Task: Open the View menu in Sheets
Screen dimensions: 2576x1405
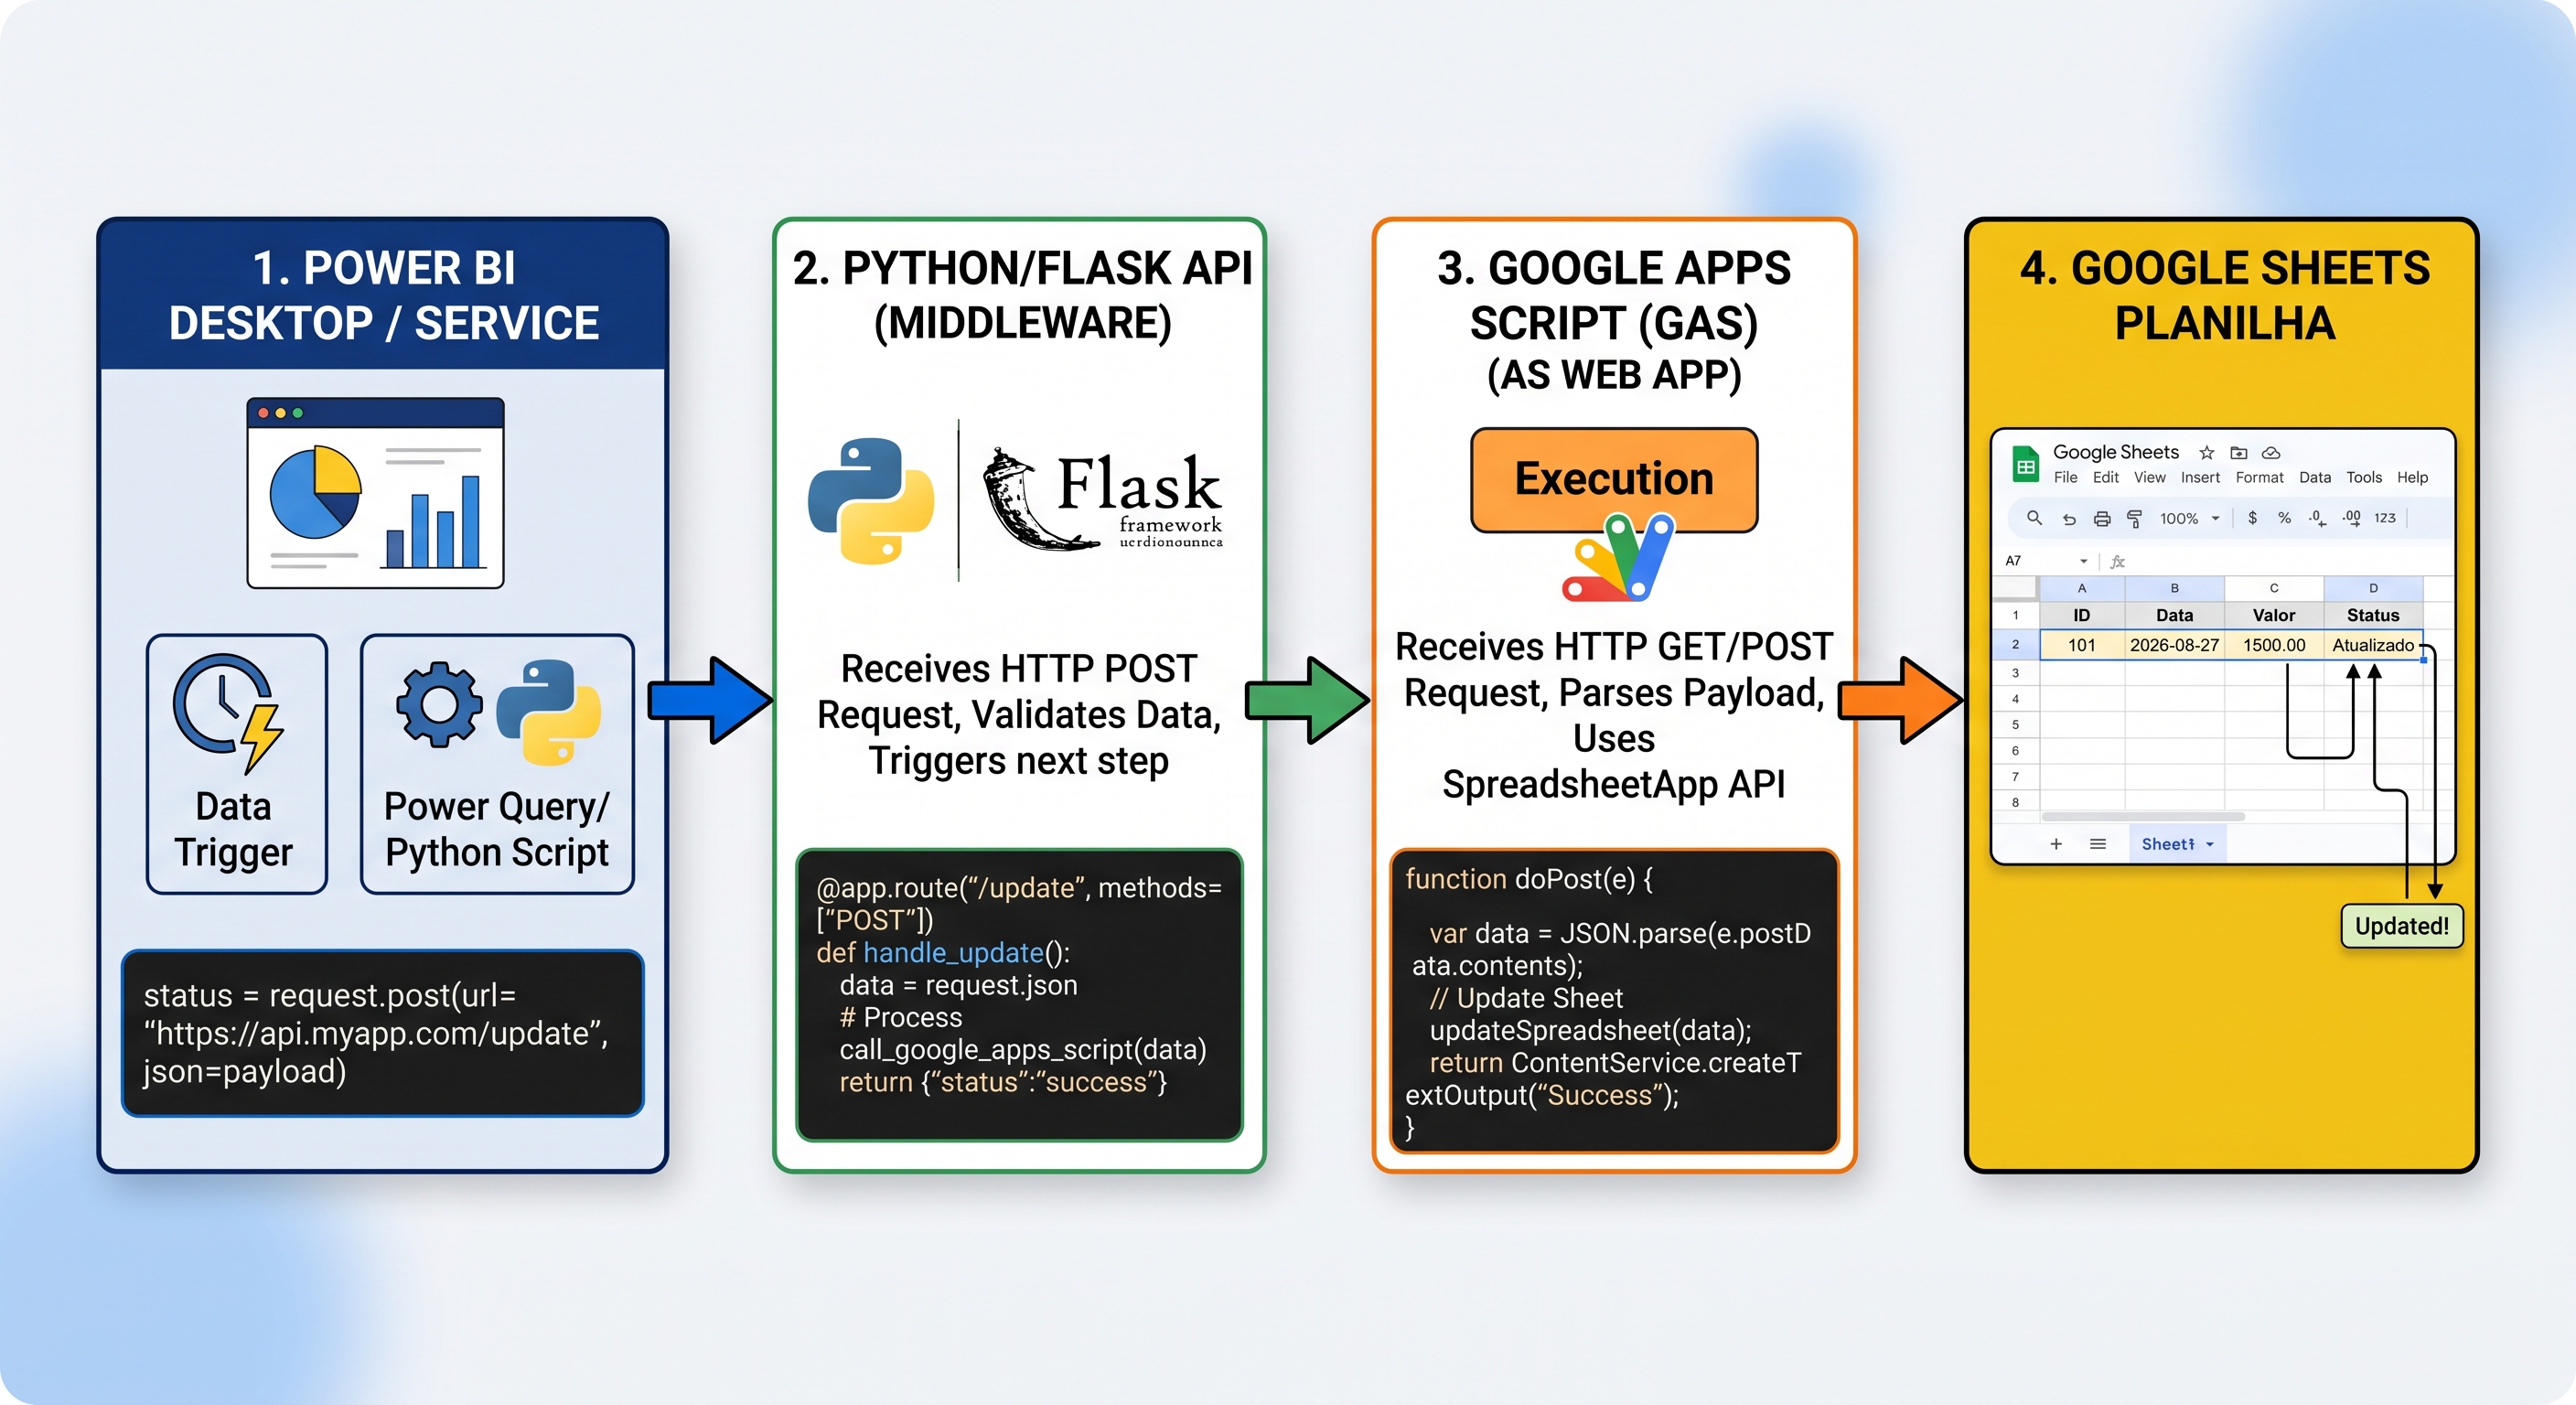Action: 2149,478
